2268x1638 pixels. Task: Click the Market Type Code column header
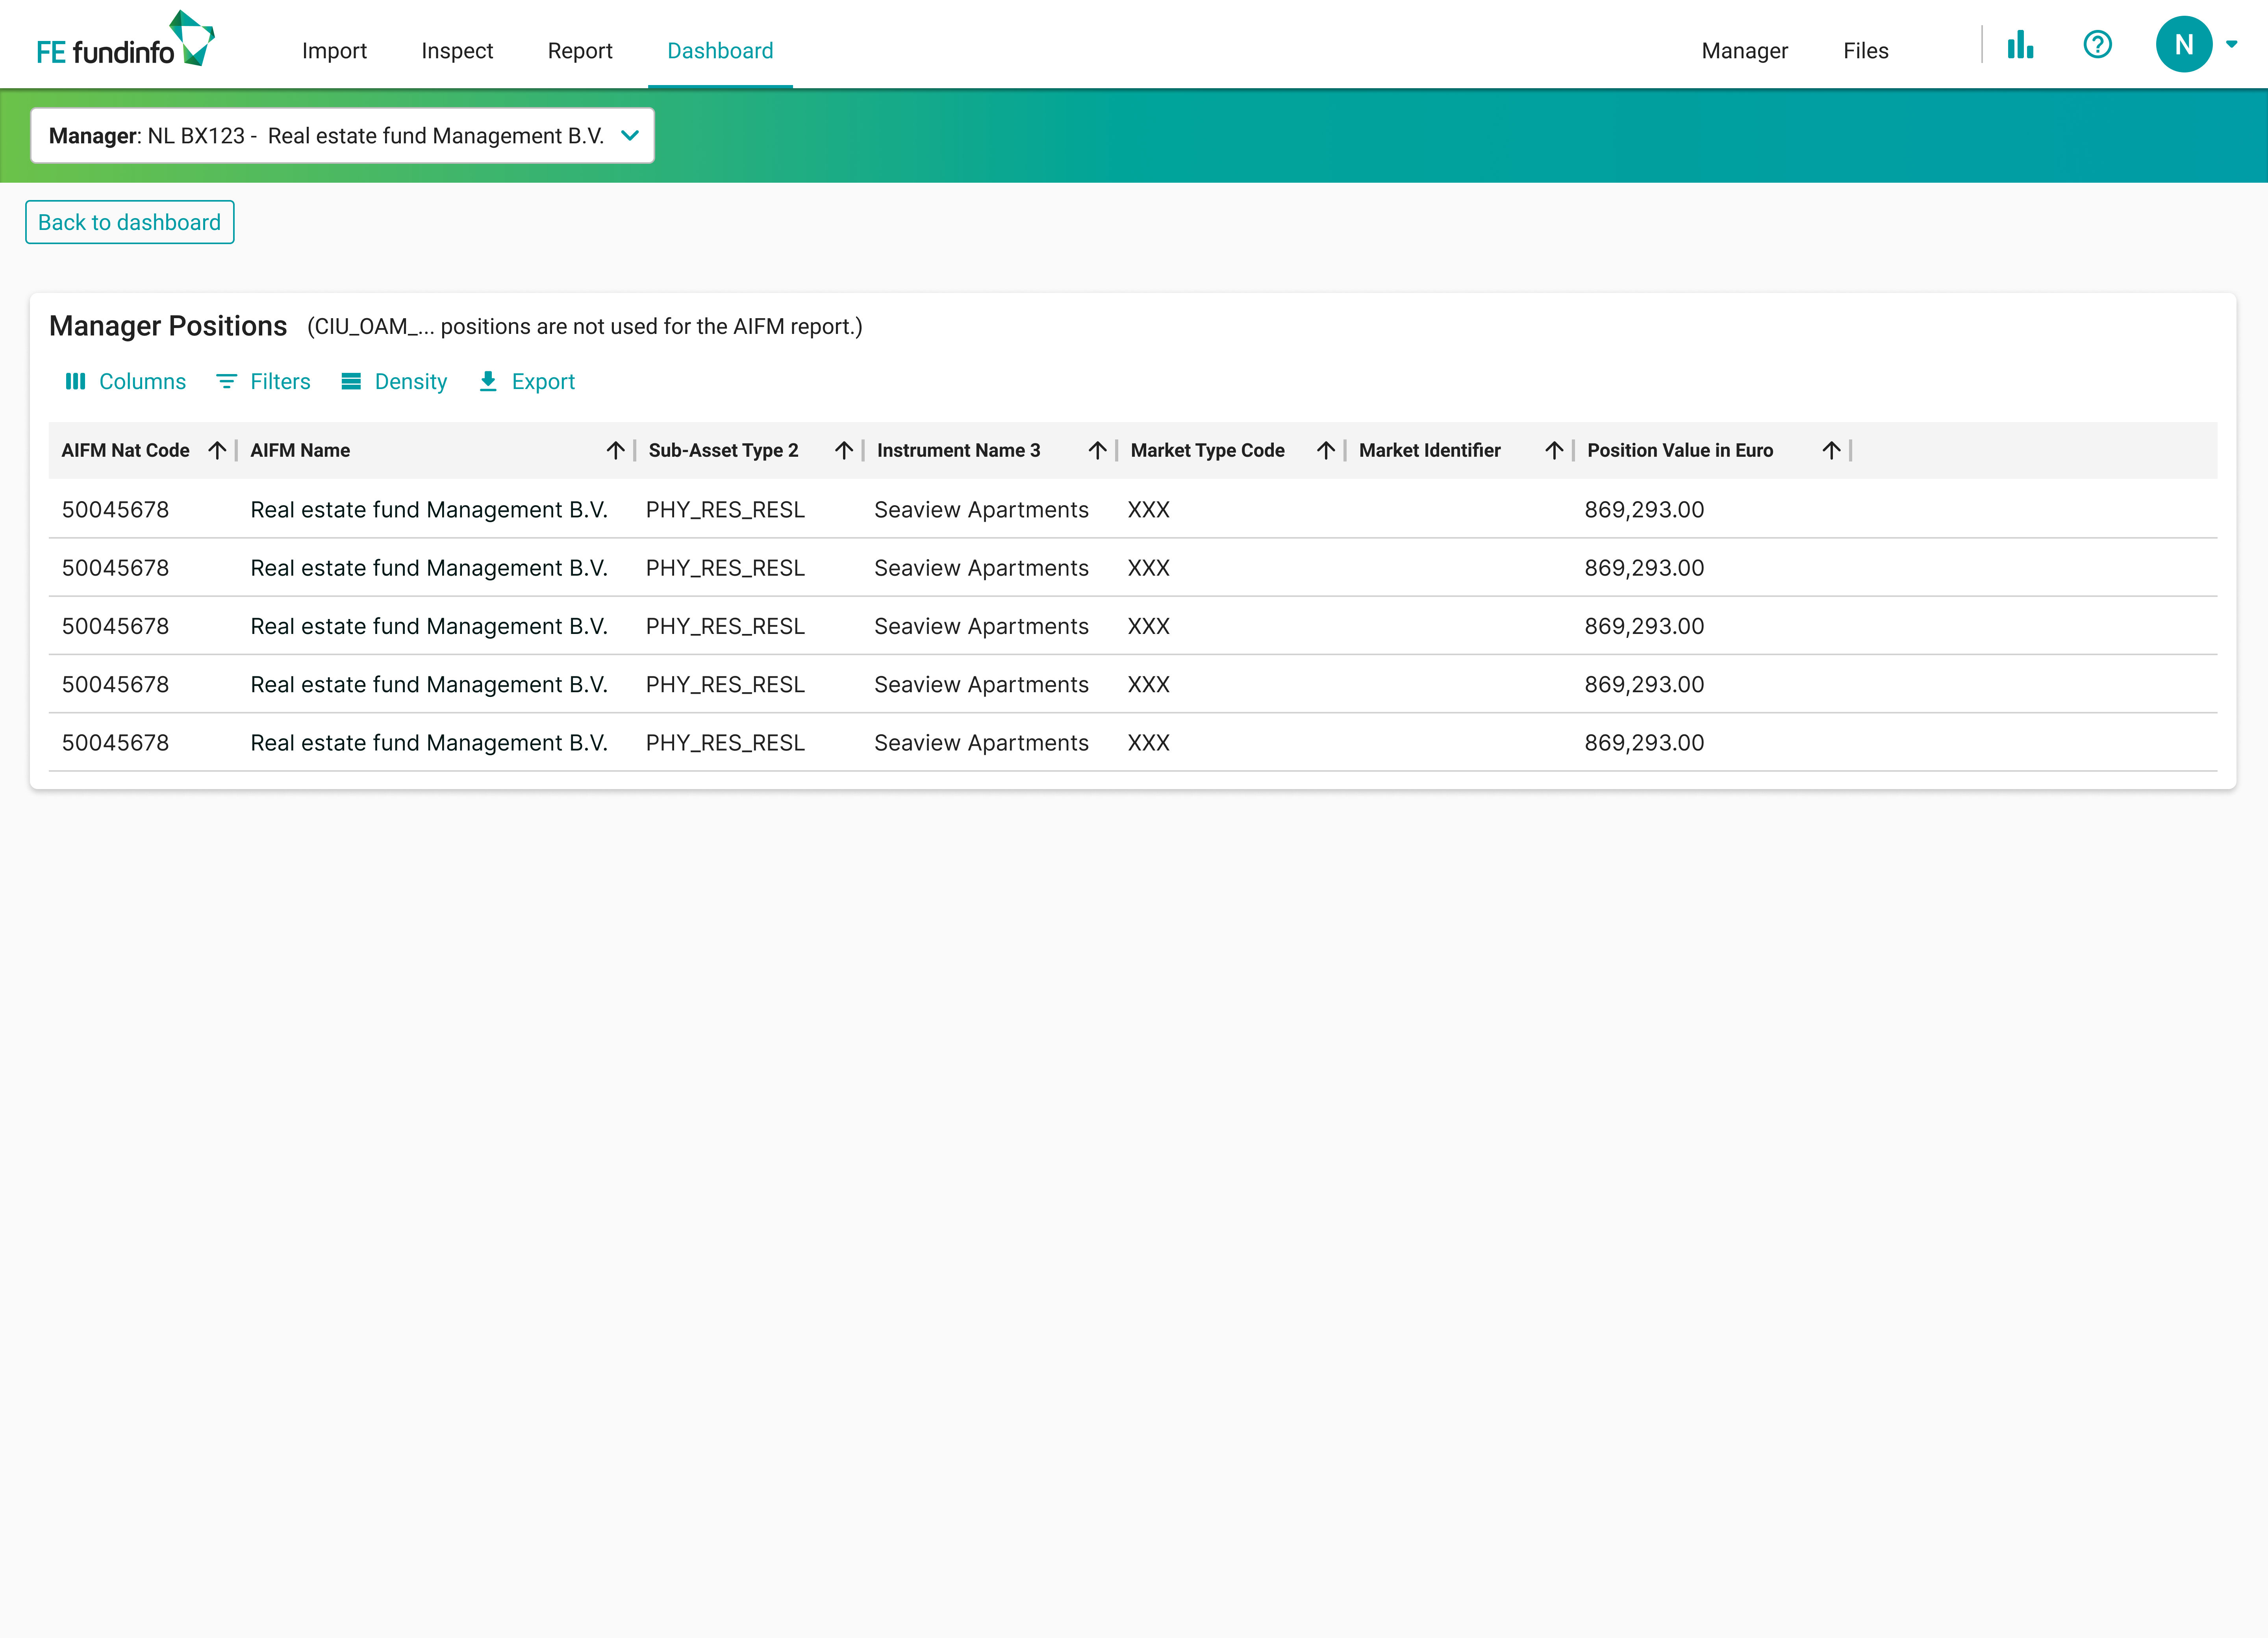1208,451
